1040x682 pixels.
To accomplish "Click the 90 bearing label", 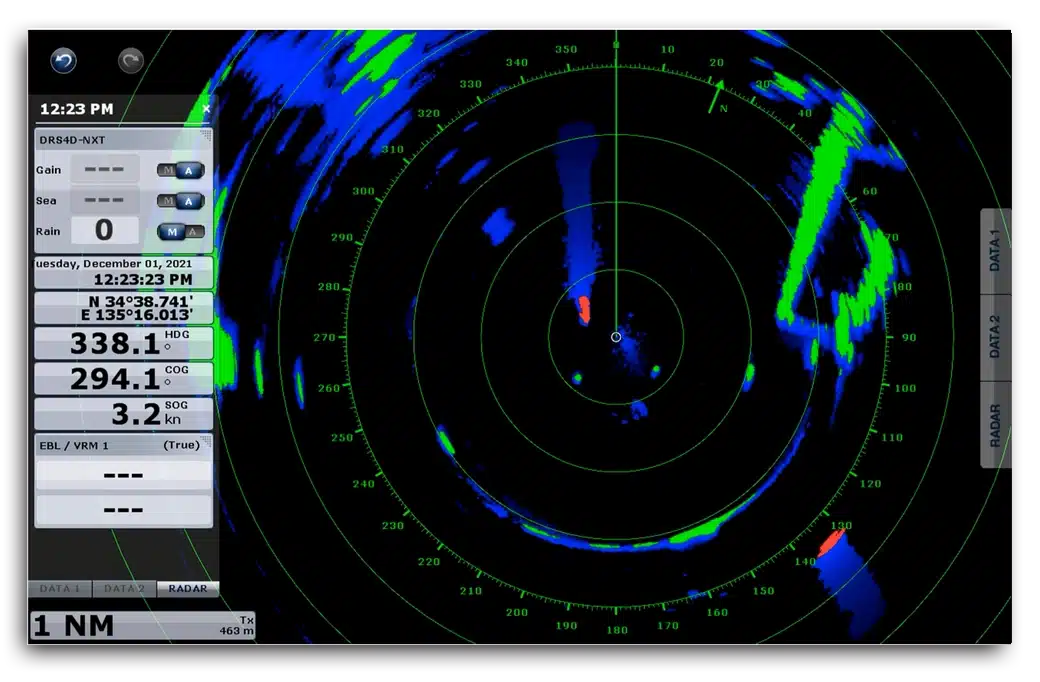I will tap(909, 338).
